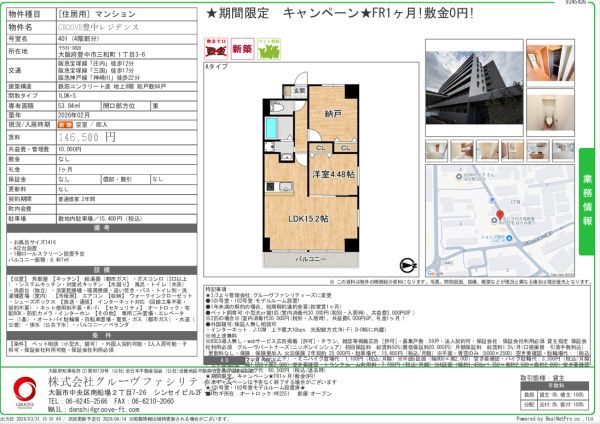Select parking value 敷地内駐車場／15,400円
Image resolution: width=600 pixels, height=424 pixels.
(100, 219)
